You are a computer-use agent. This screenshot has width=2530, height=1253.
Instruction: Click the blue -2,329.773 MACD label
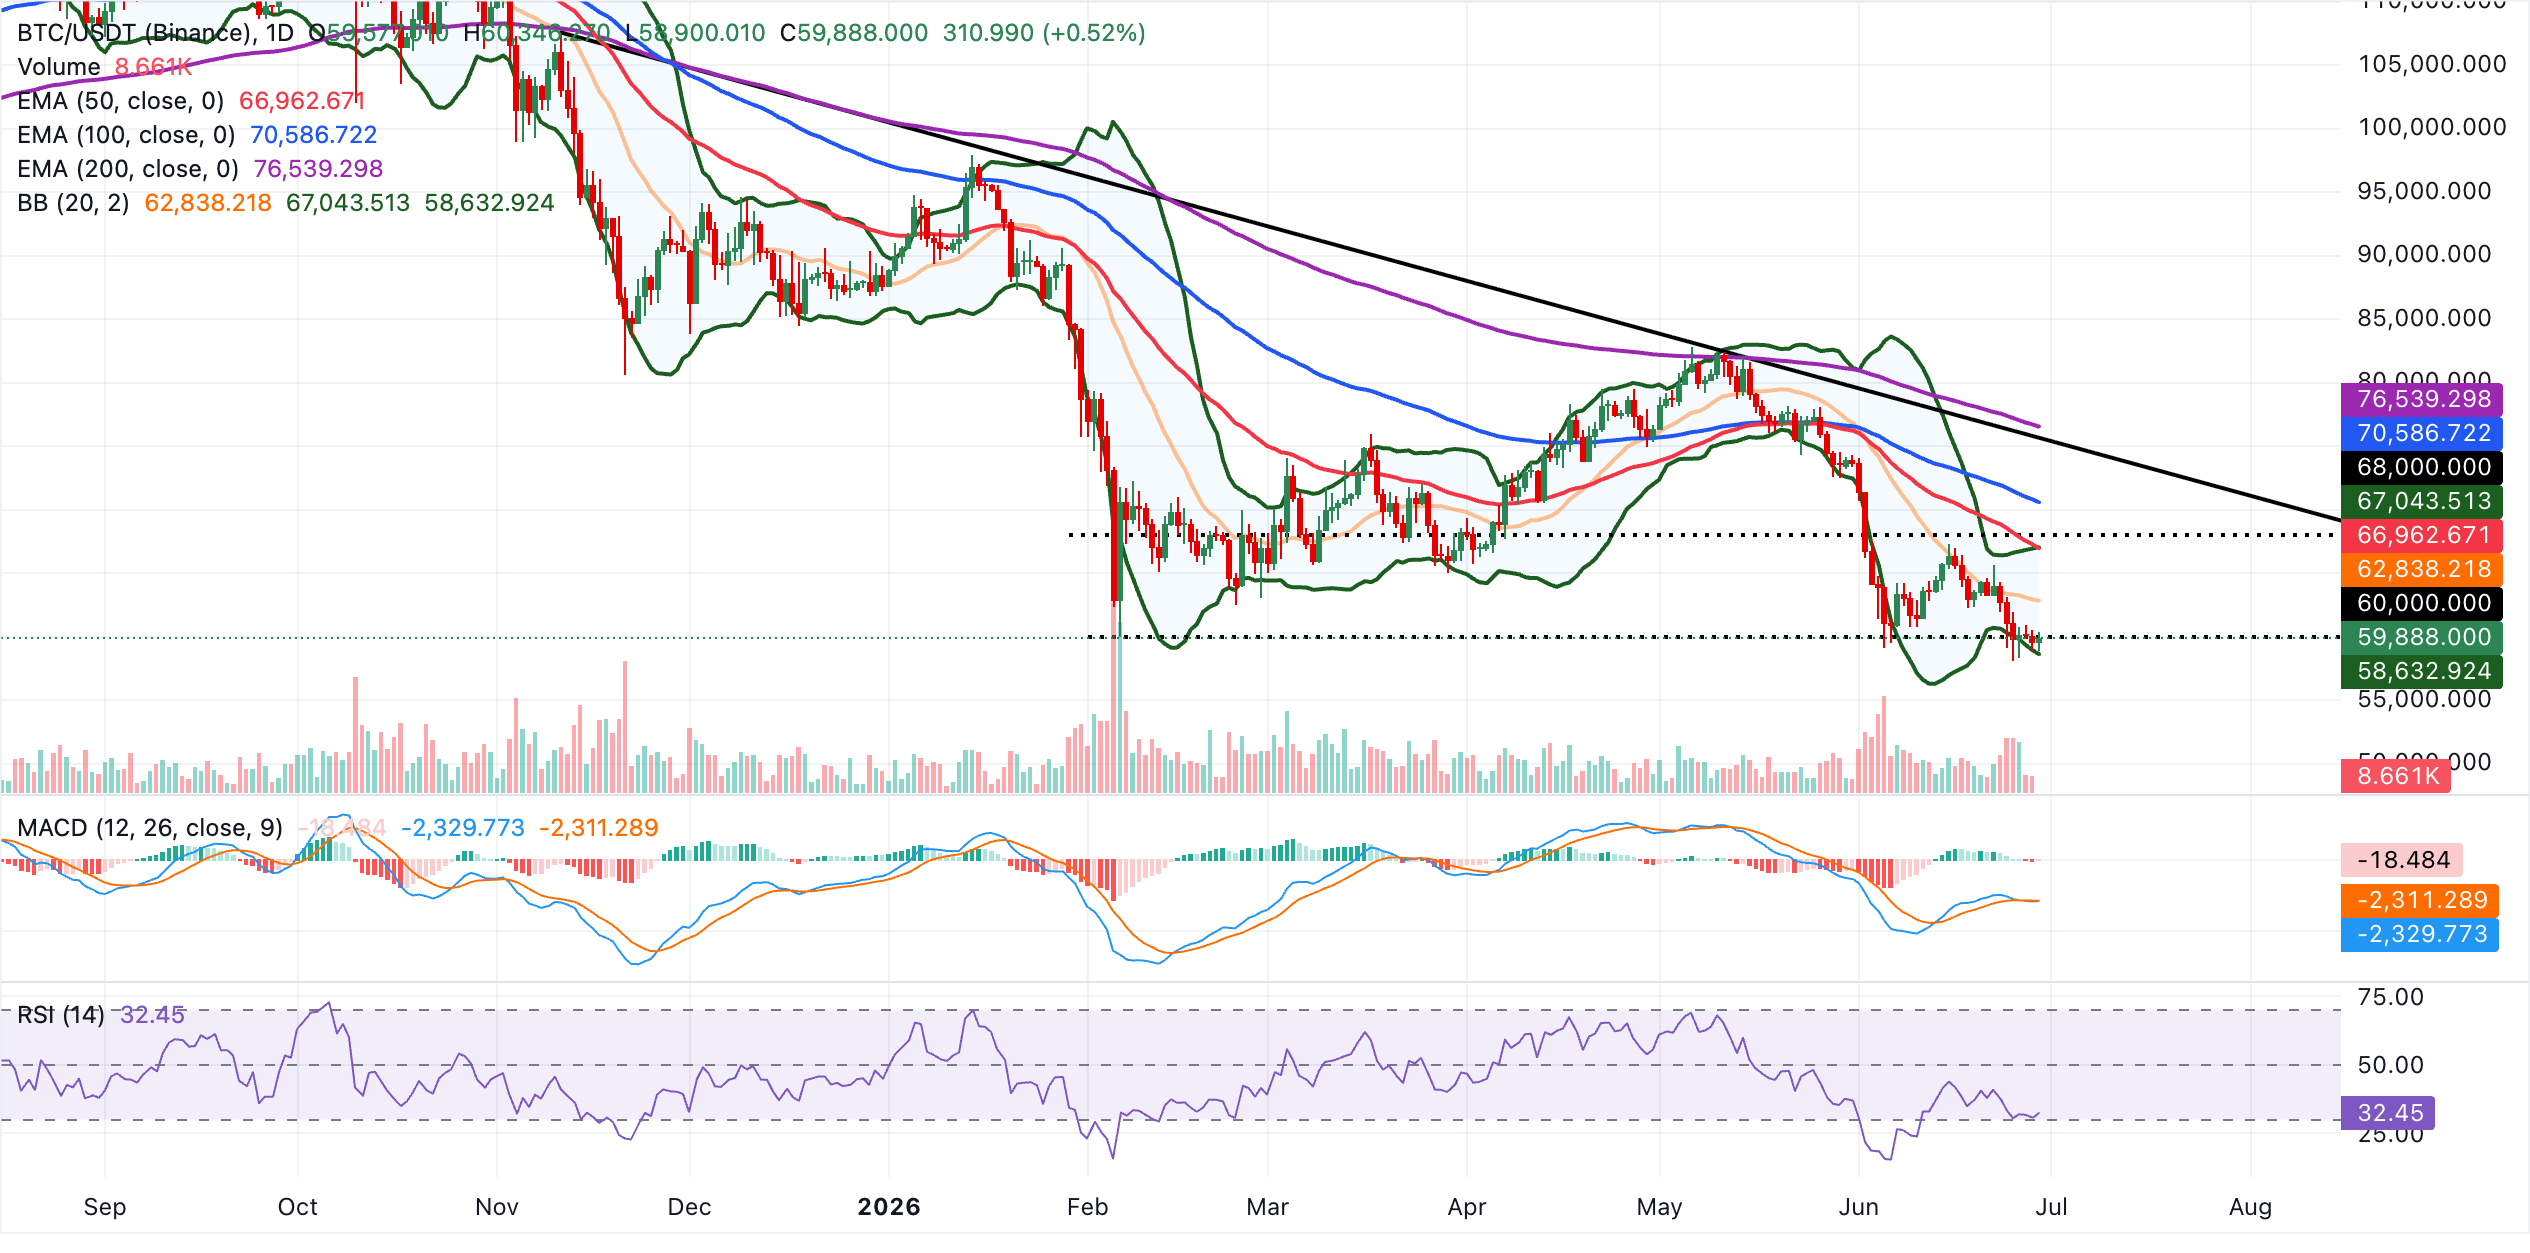[x=2420, y=934]
